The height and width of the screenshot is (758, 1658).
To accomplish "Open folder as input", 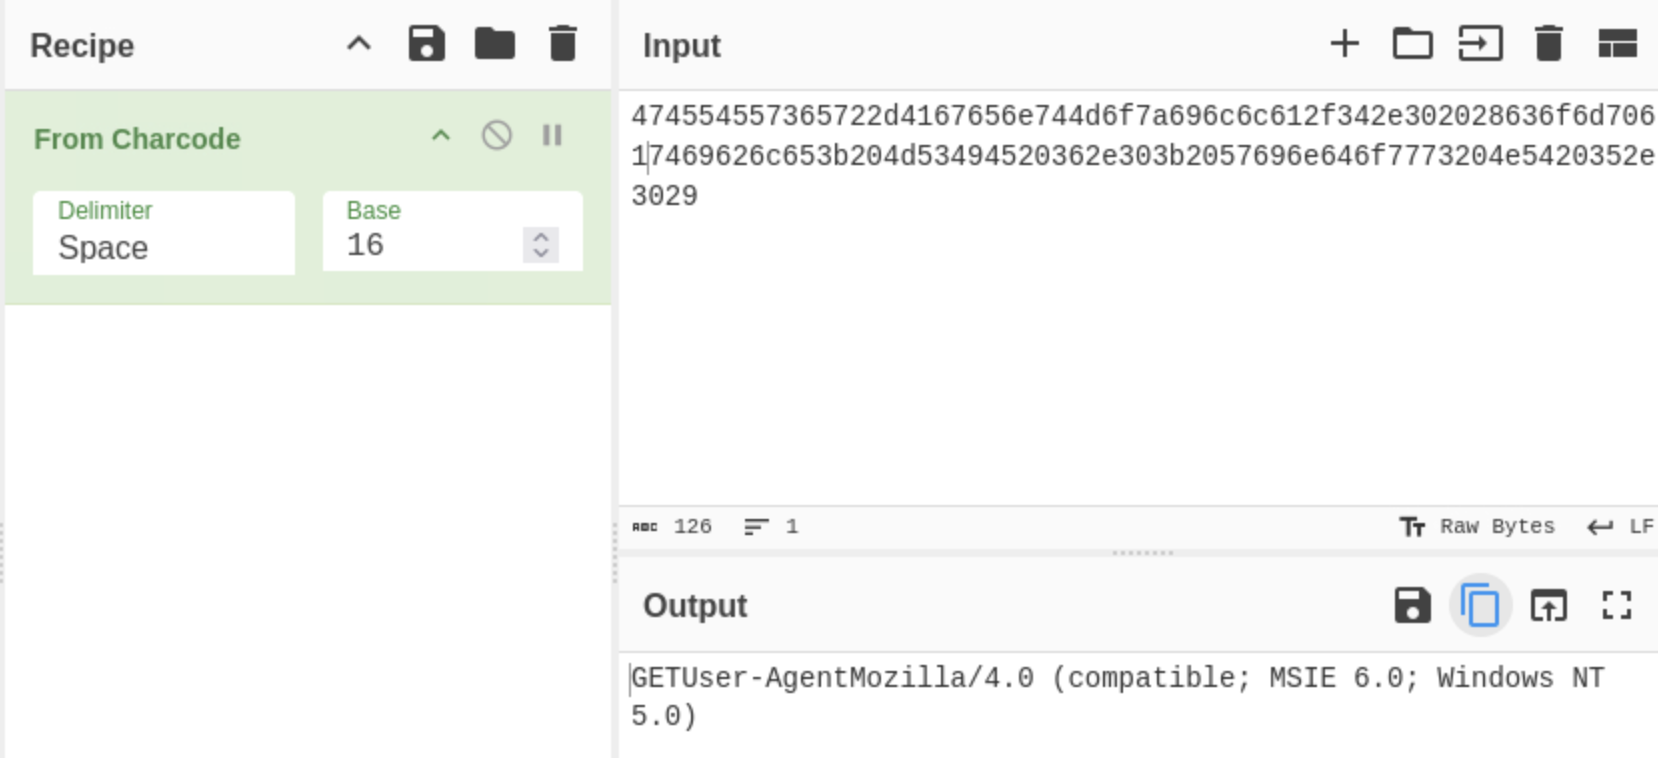I will click(x=1412, y=44).
